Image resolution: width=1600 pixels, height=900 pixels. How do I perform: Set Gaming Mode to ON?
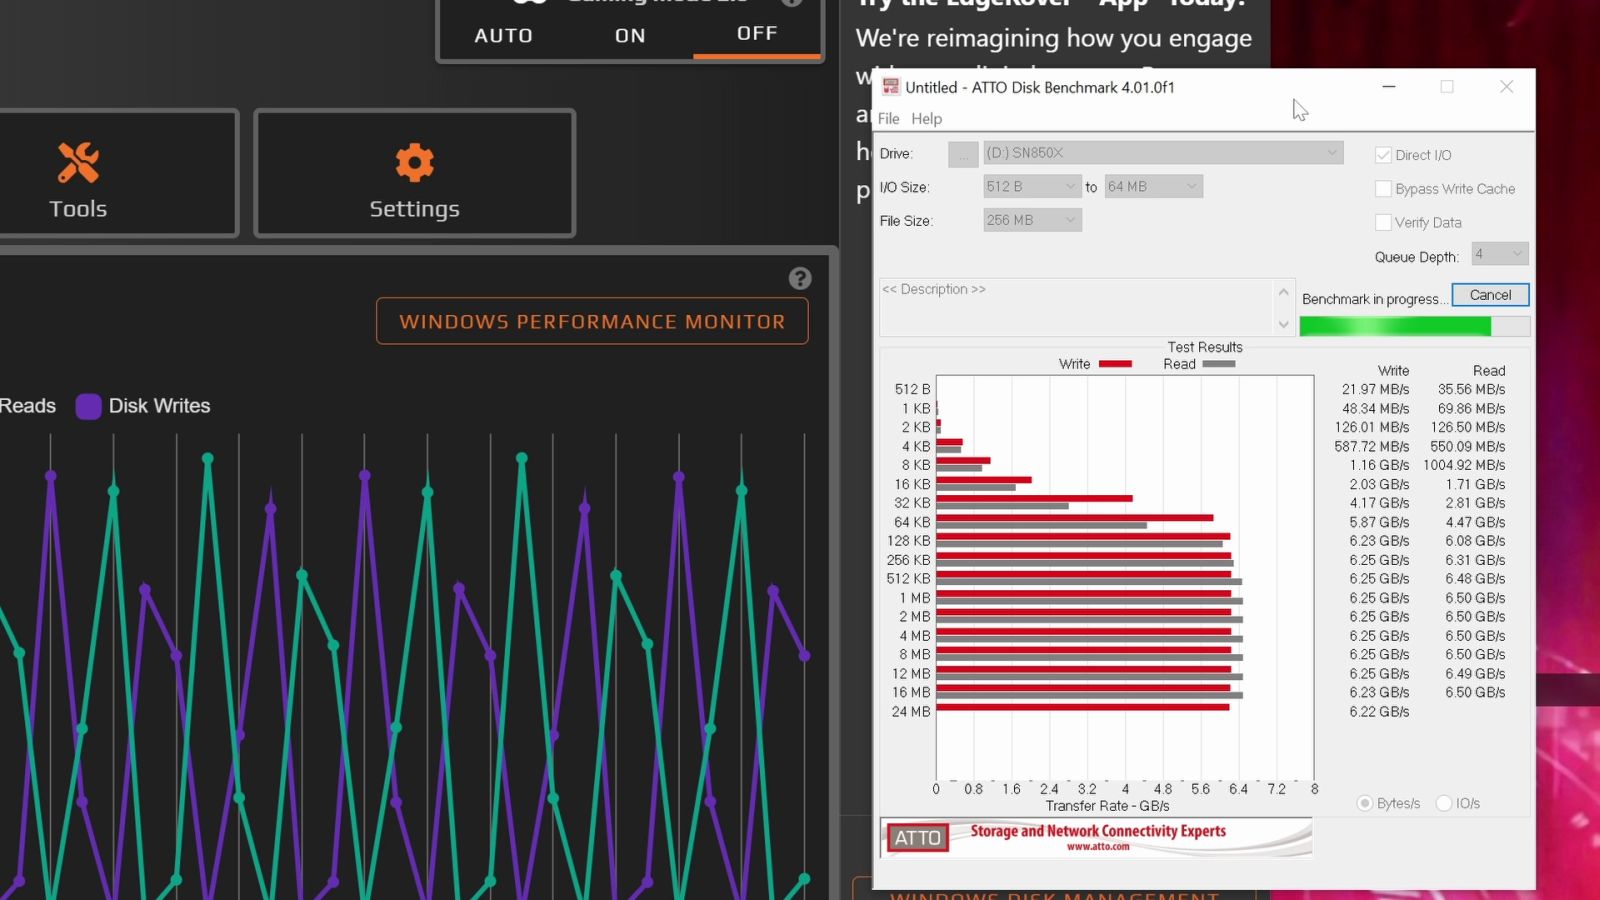pyautogui.click(x=630, y=36)
